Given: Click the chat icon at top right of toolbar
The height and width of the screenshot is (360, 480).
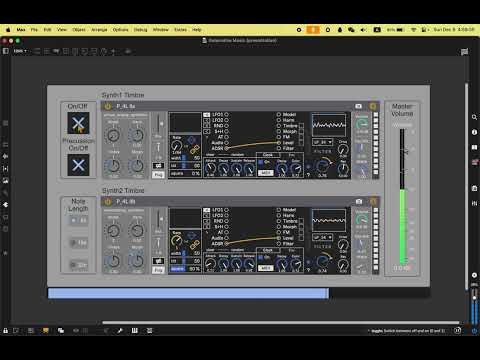Looking at the screenshot, I should click(464, 52).
